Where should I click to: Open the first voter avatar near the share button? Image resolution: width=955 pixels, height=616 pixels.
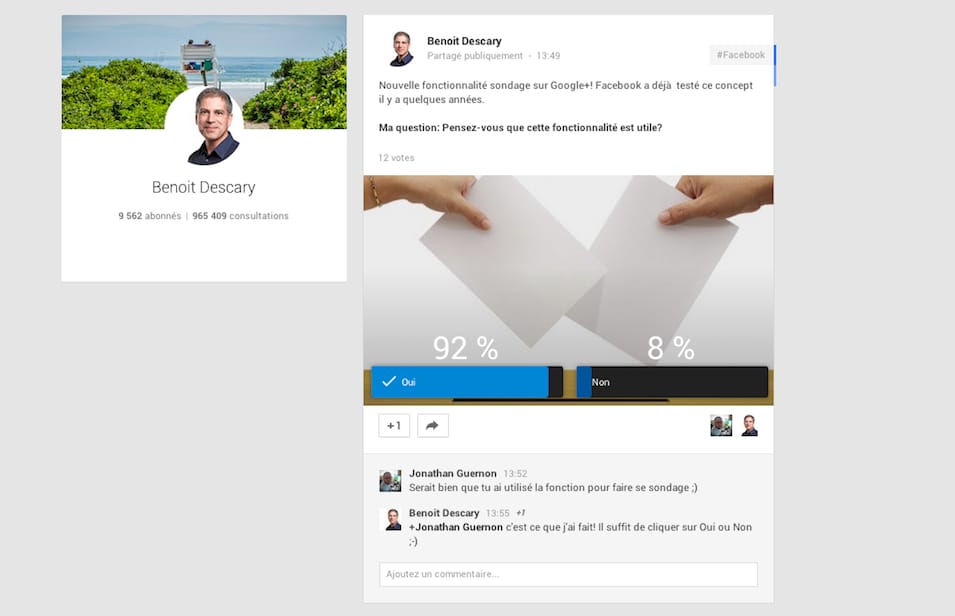tap(719, 425)
